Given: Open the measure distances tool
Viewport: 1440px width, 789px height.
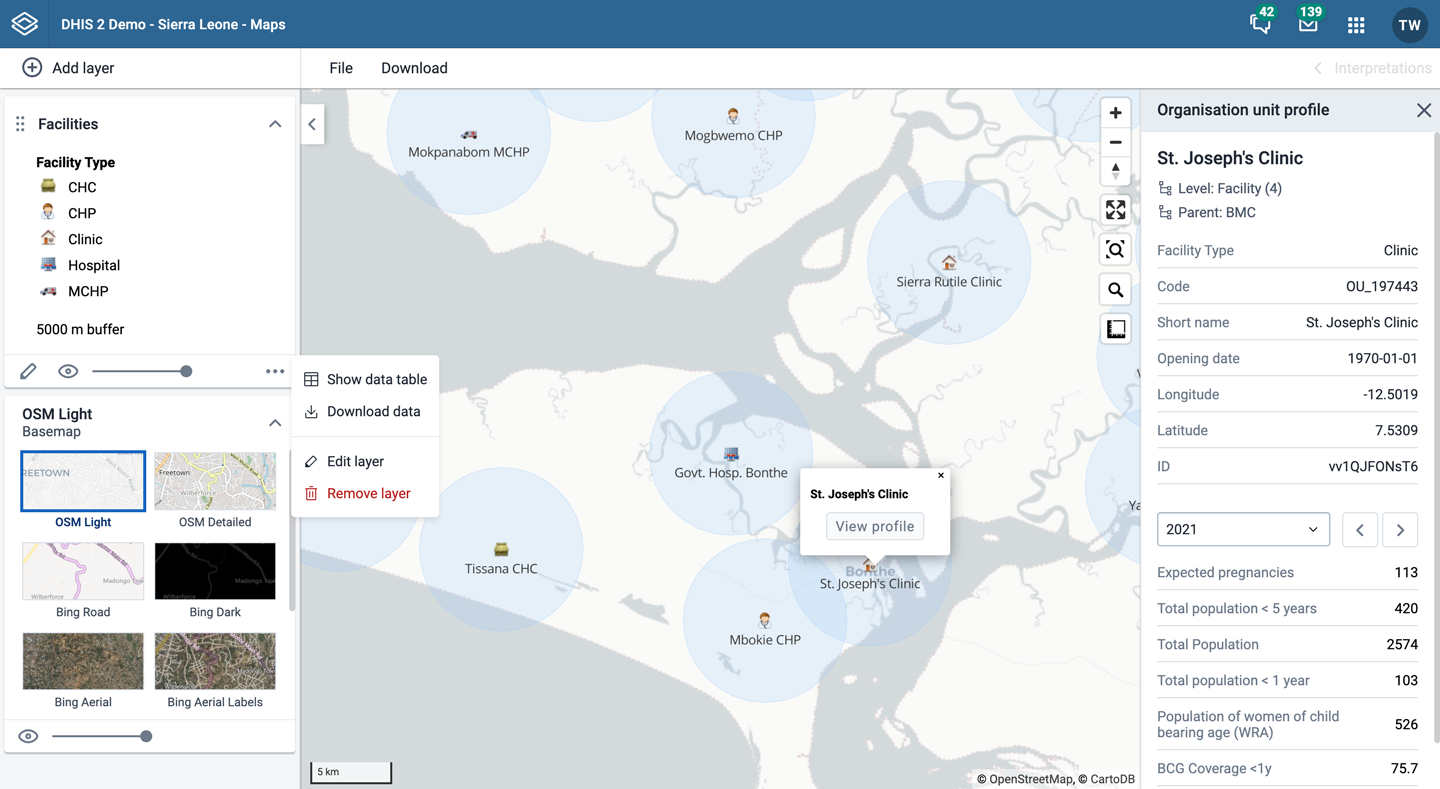Looking at the screenshot, I should [x=1116, y=329].
